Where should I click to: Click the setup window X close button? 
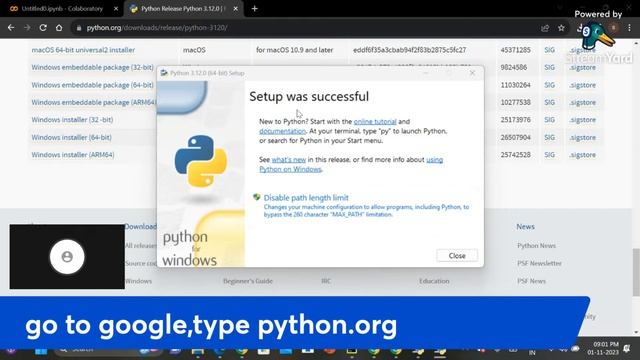472,73
